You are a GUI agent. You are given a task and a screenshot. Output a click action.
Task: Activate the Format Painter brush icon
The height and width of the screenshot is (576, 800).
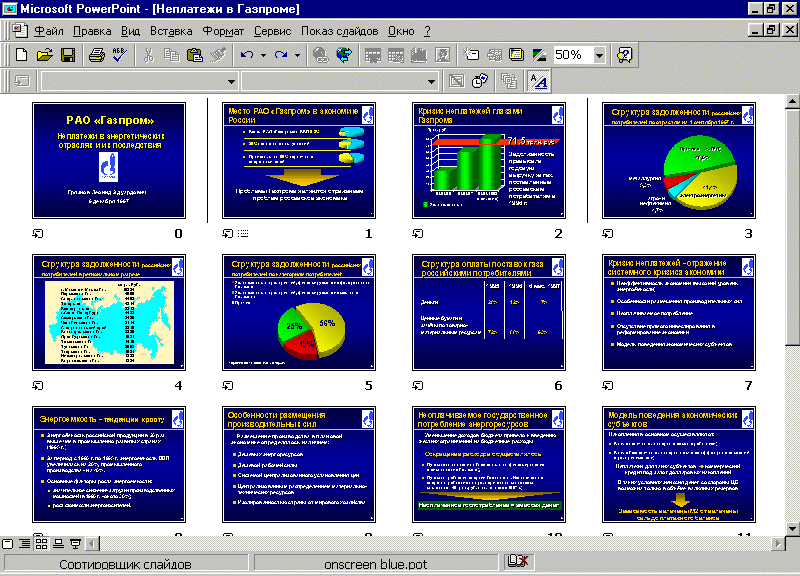[x=218, y=55]
